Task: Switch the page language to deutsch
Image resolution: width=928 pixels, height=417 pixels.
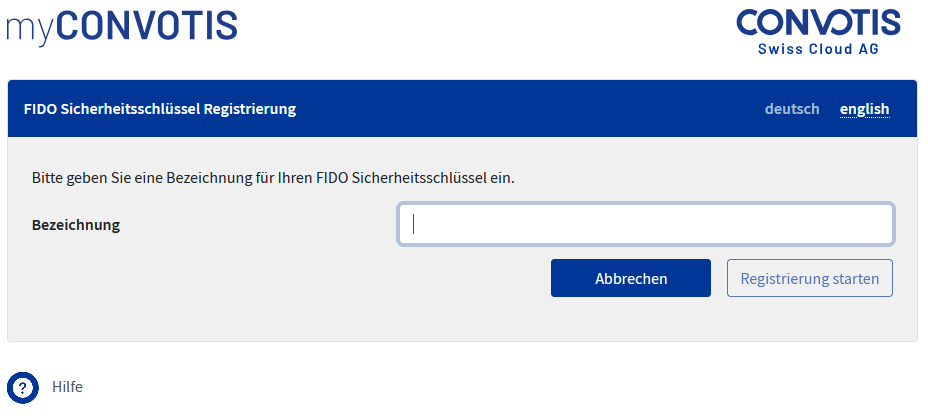Action: 791,109
